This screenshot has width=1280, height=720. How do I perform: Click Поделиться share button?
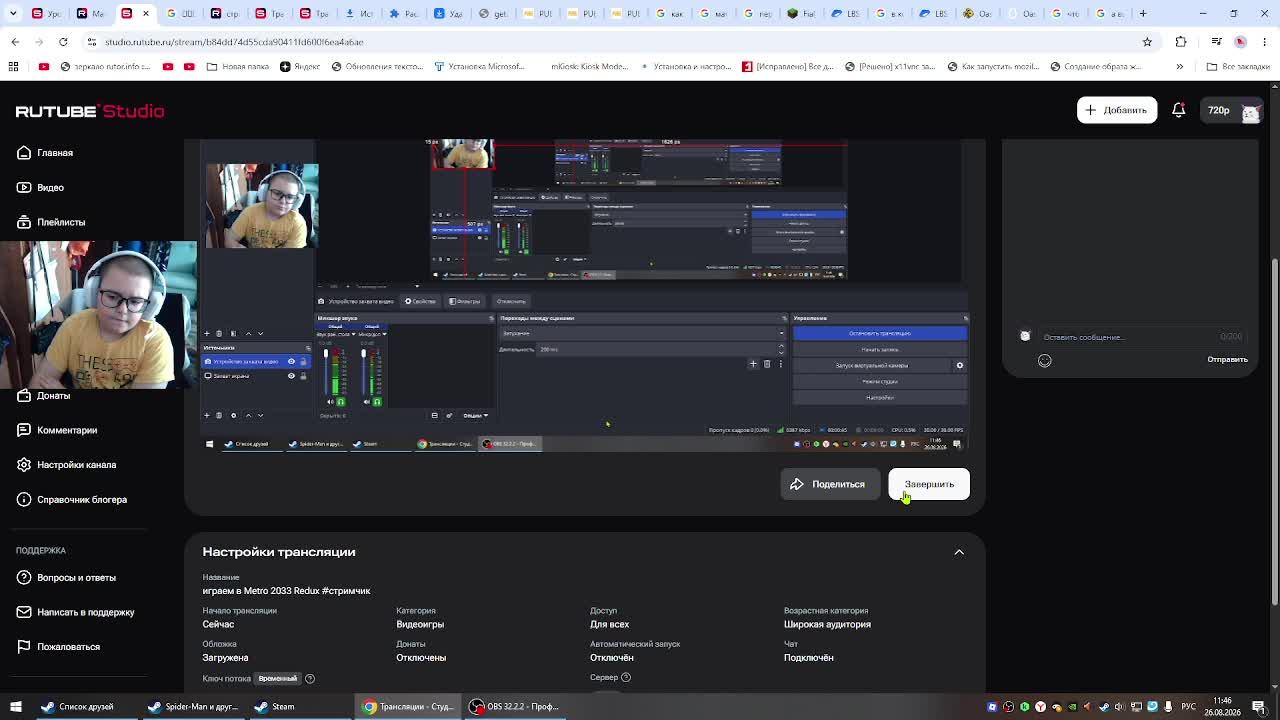click(x=829, y=484)
